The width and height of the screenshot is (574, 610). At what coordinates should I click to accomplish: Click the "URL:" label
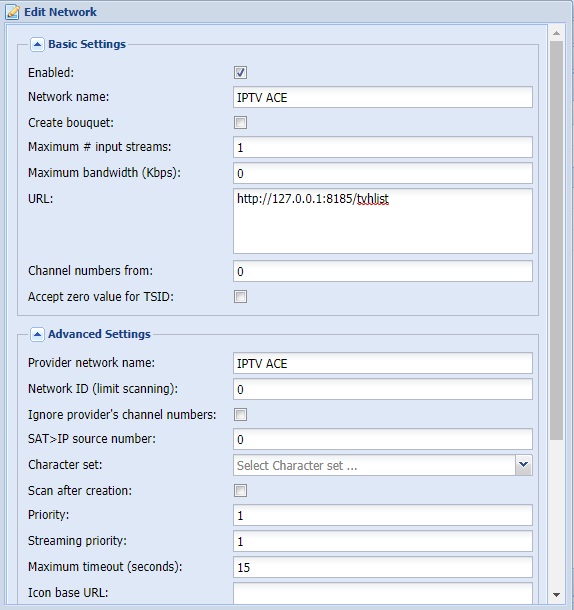tap(40, 199)
